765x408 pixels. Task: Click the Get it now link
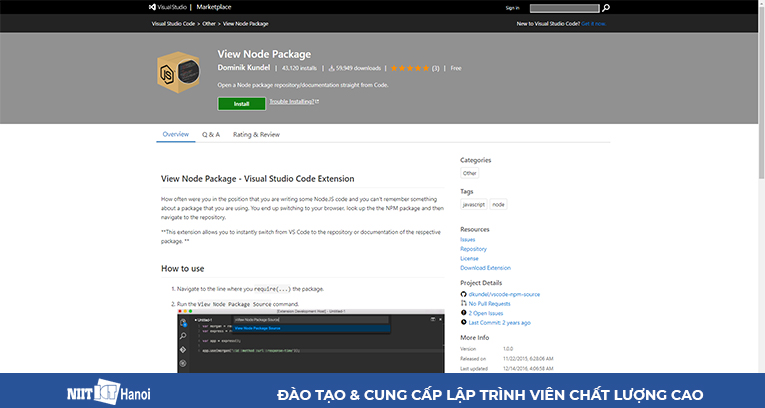pos(594,23)
